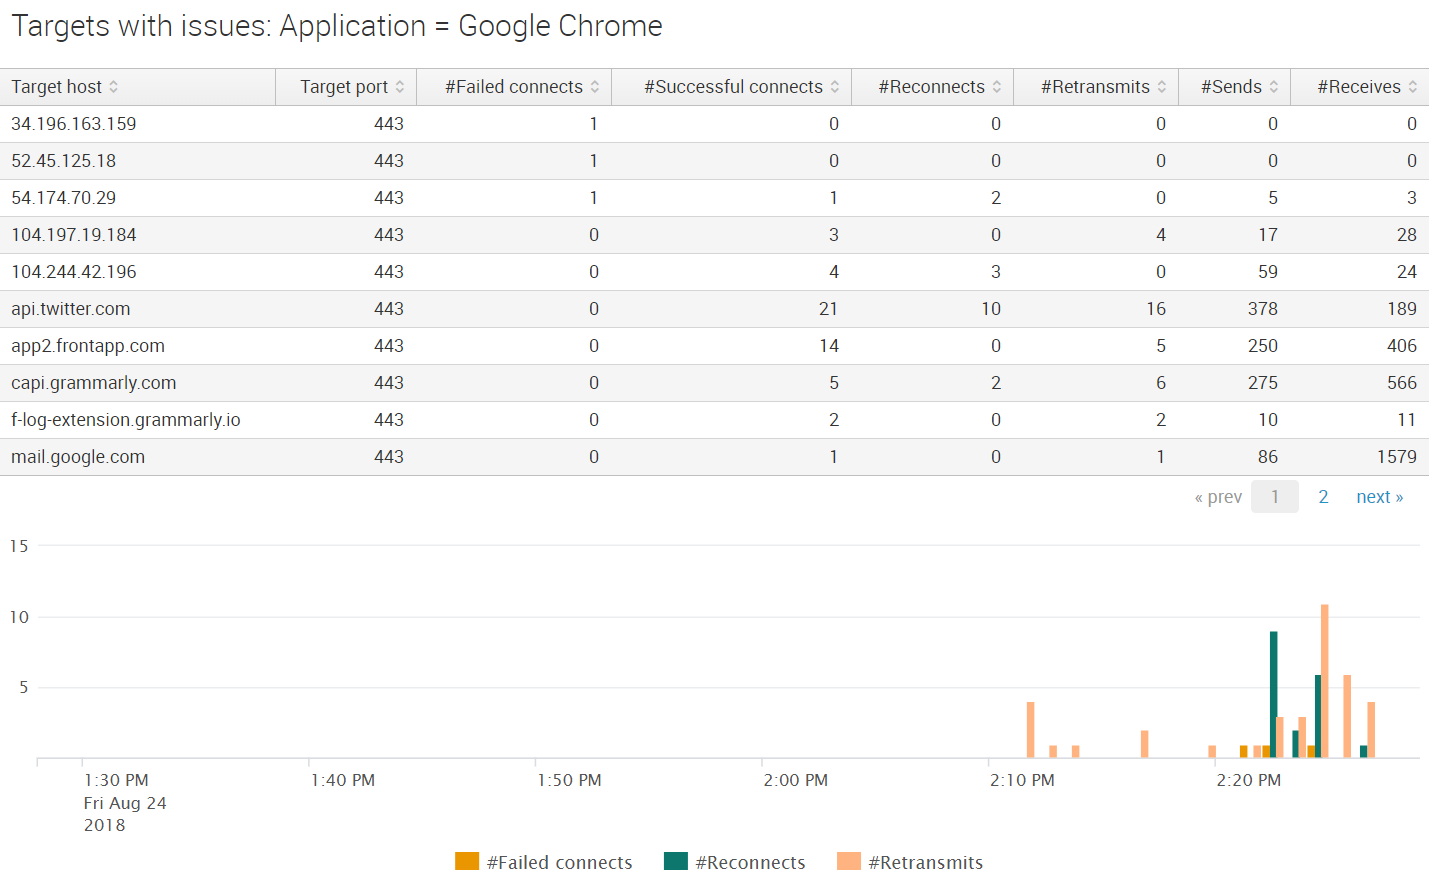The height and width of the screenshot is (893, 1429).
Task: Click the next » pagination link
Action: pos(1379,497)
